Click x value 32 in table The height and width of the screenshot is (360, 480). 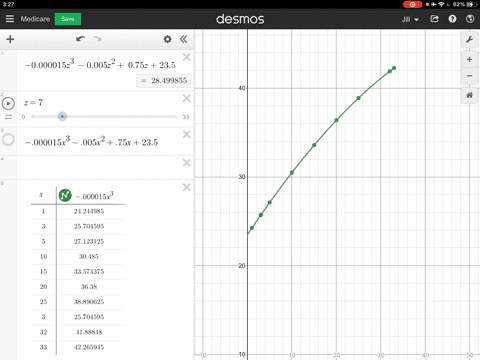click(43, 332)
